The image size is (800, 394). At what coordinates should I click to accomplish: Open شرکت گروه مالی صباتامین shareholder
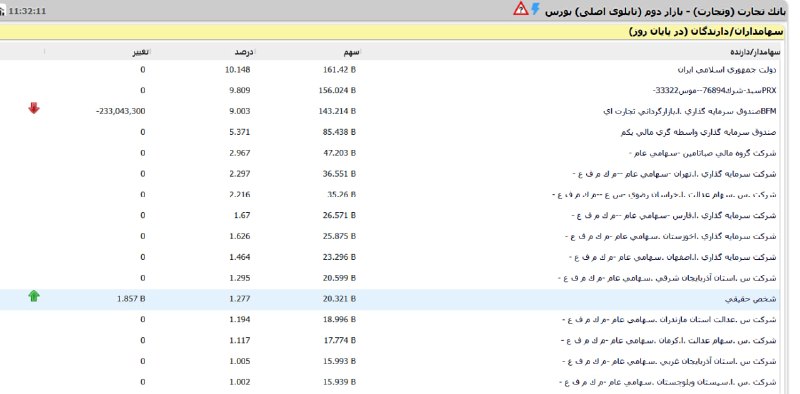point(703,153)
